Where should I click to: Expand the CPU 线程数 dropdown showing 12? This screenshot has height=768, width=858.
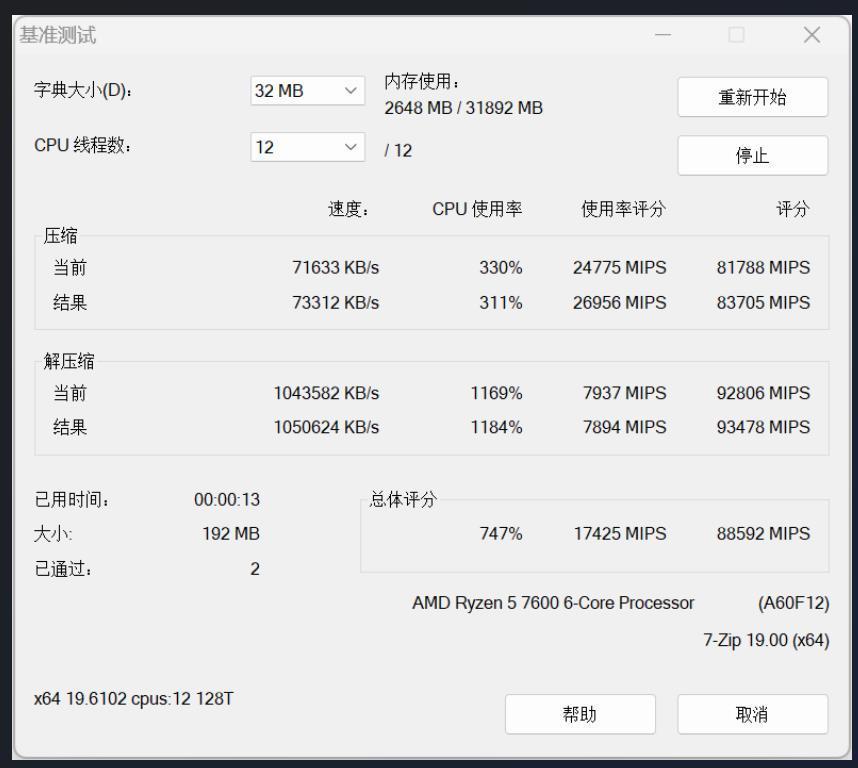pos(308,148)
